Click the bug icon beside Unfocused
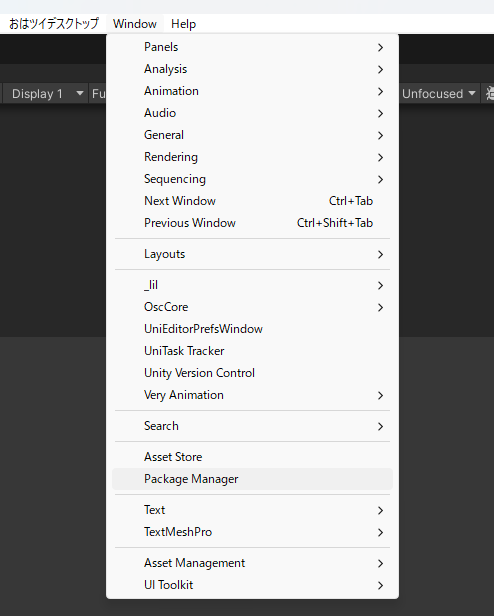Viewport: 494px width, 616px height. 489,94
